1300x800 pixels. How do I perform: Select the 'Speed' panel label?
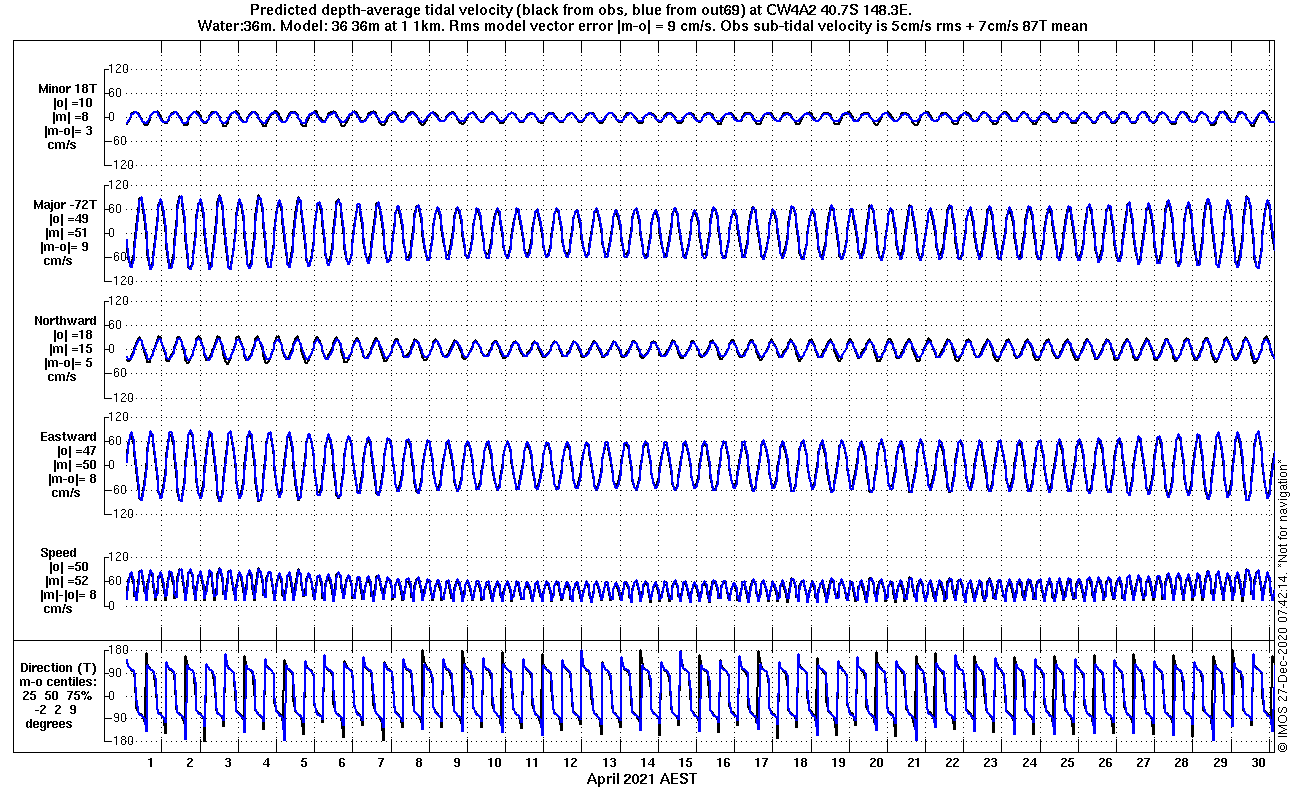pos(58,553)
